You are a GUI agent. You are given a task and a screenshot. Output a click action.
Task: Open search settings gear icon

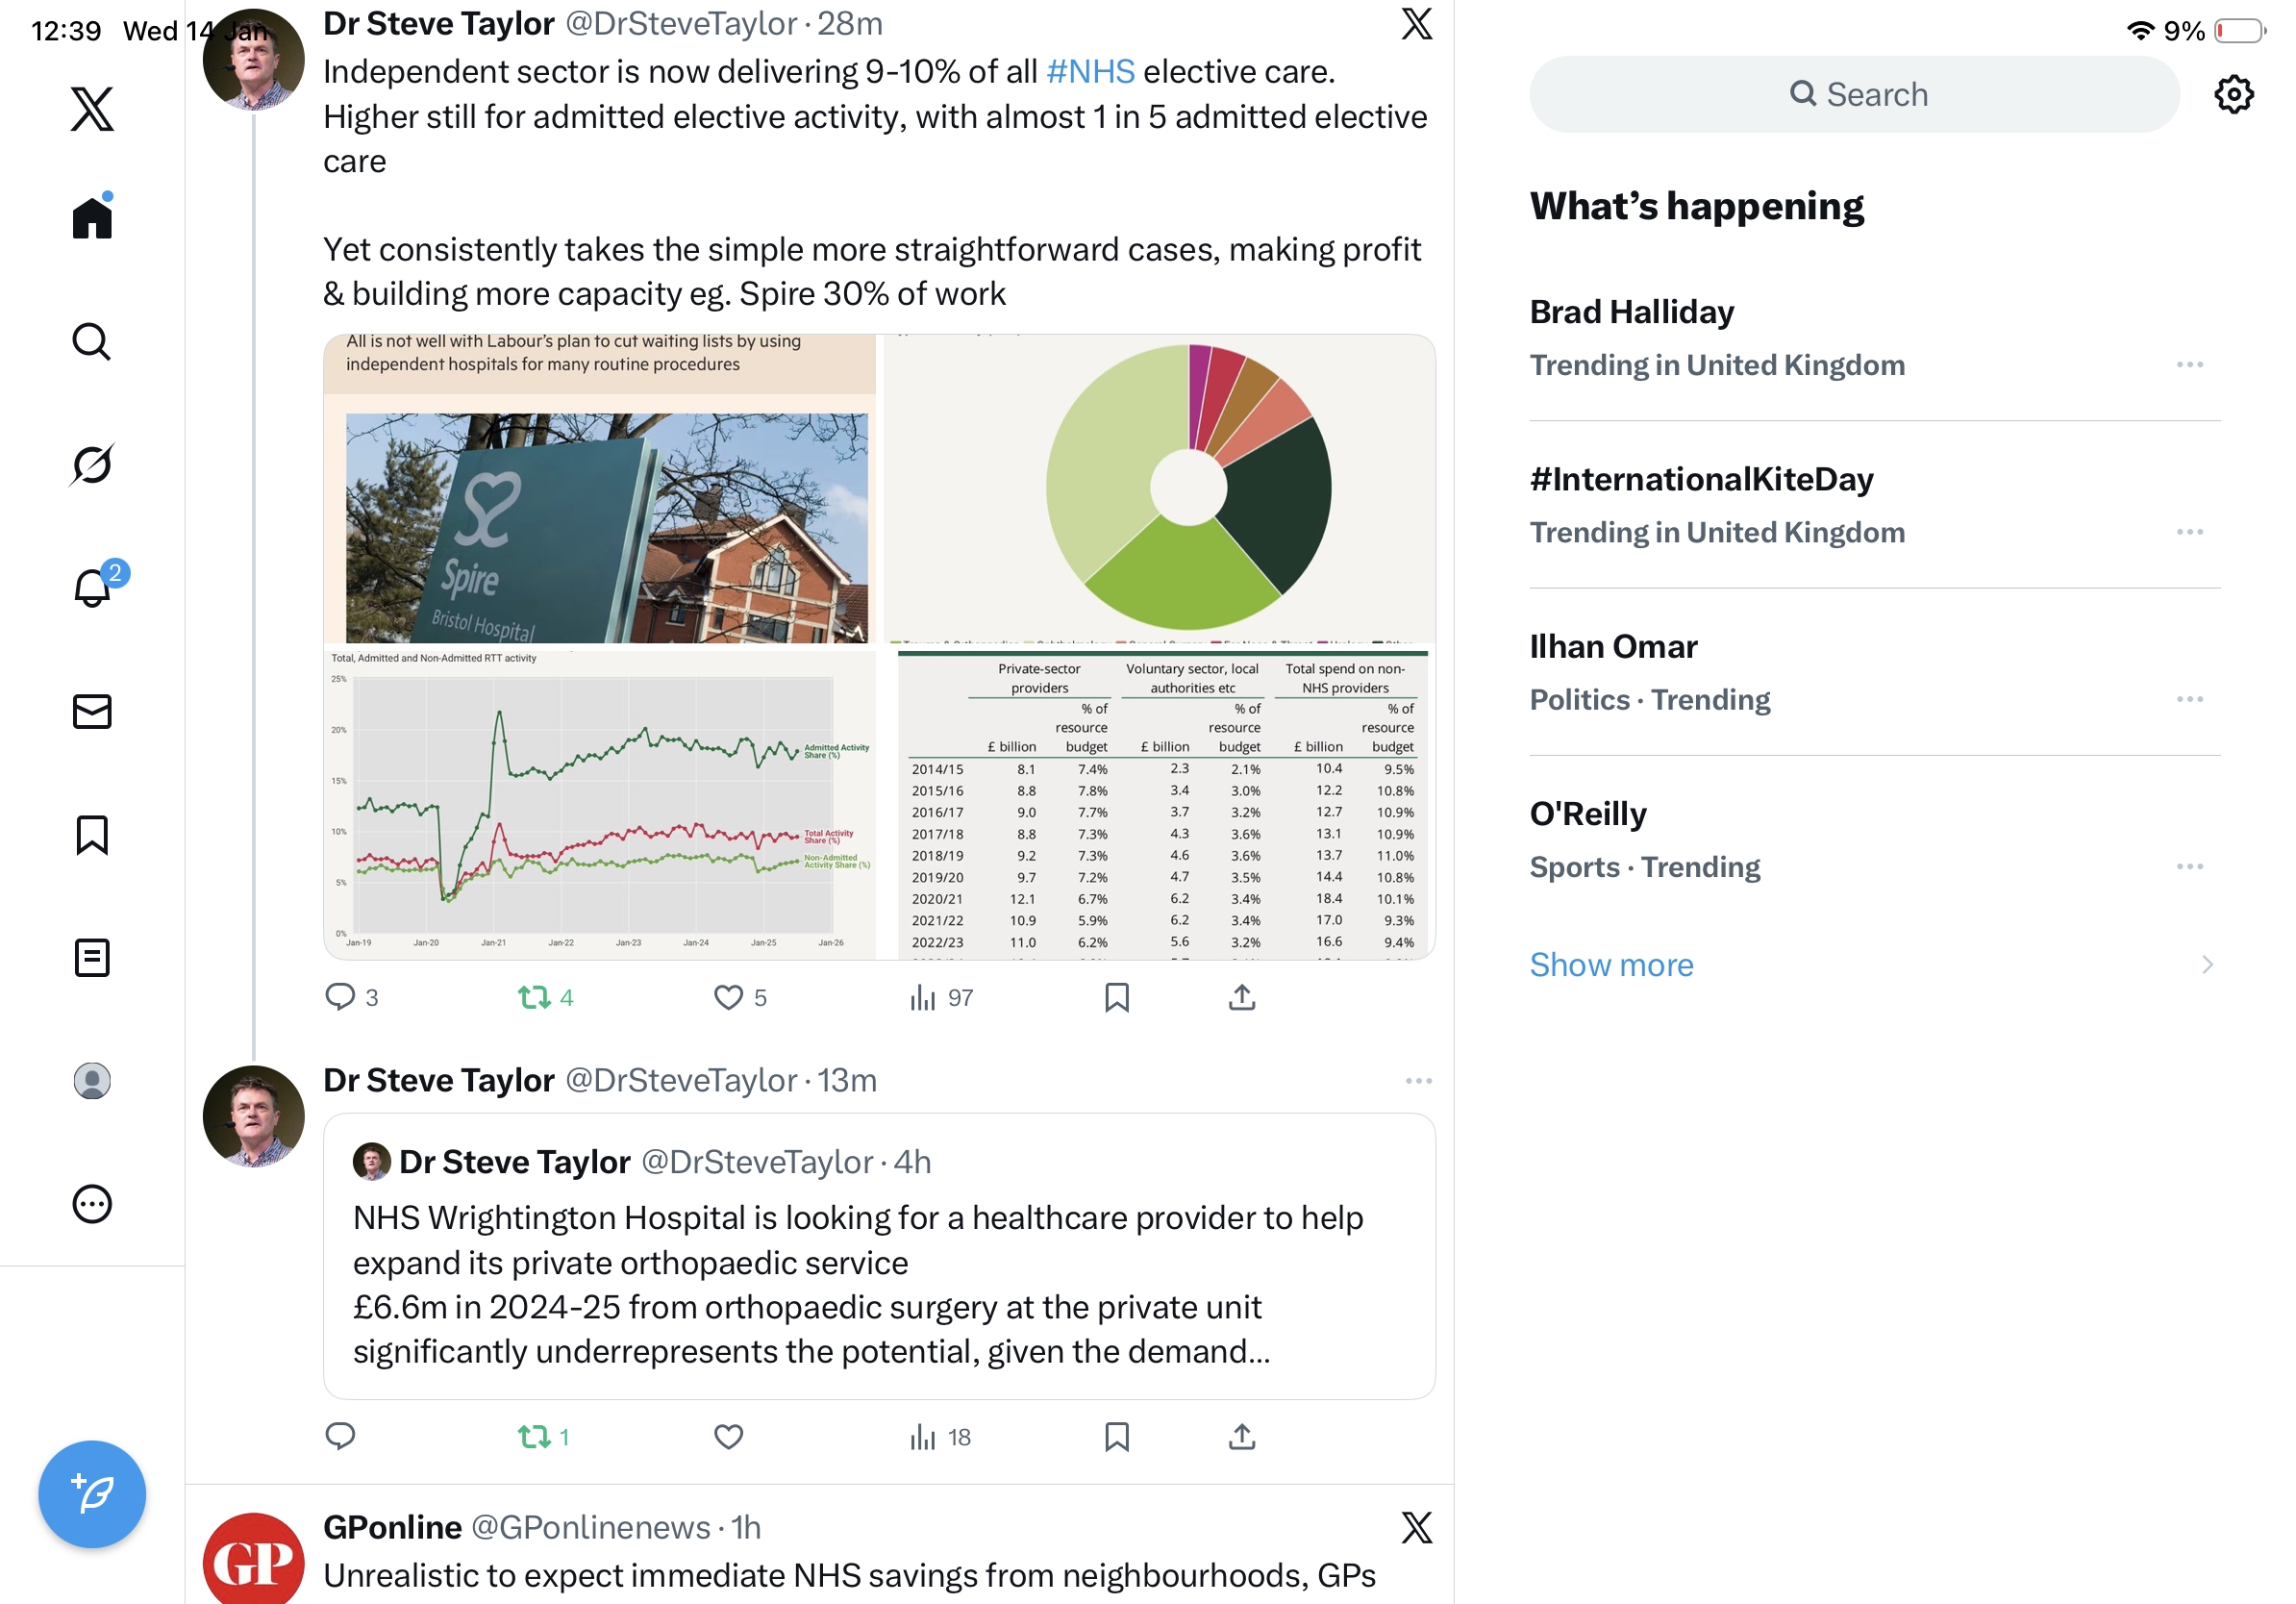[x=2233, y=95]
